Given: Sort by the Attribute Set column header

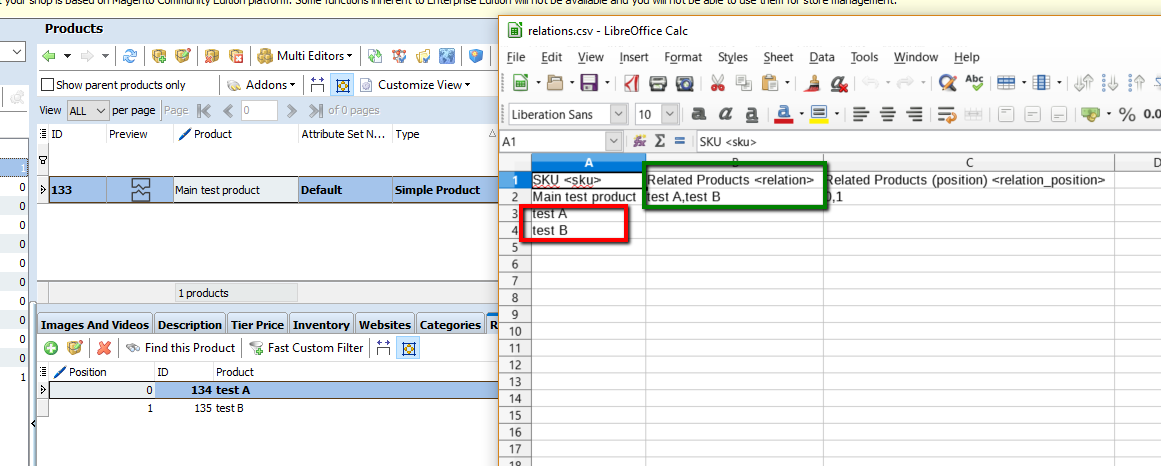Looking at the screenshot, I should point(345,134).
